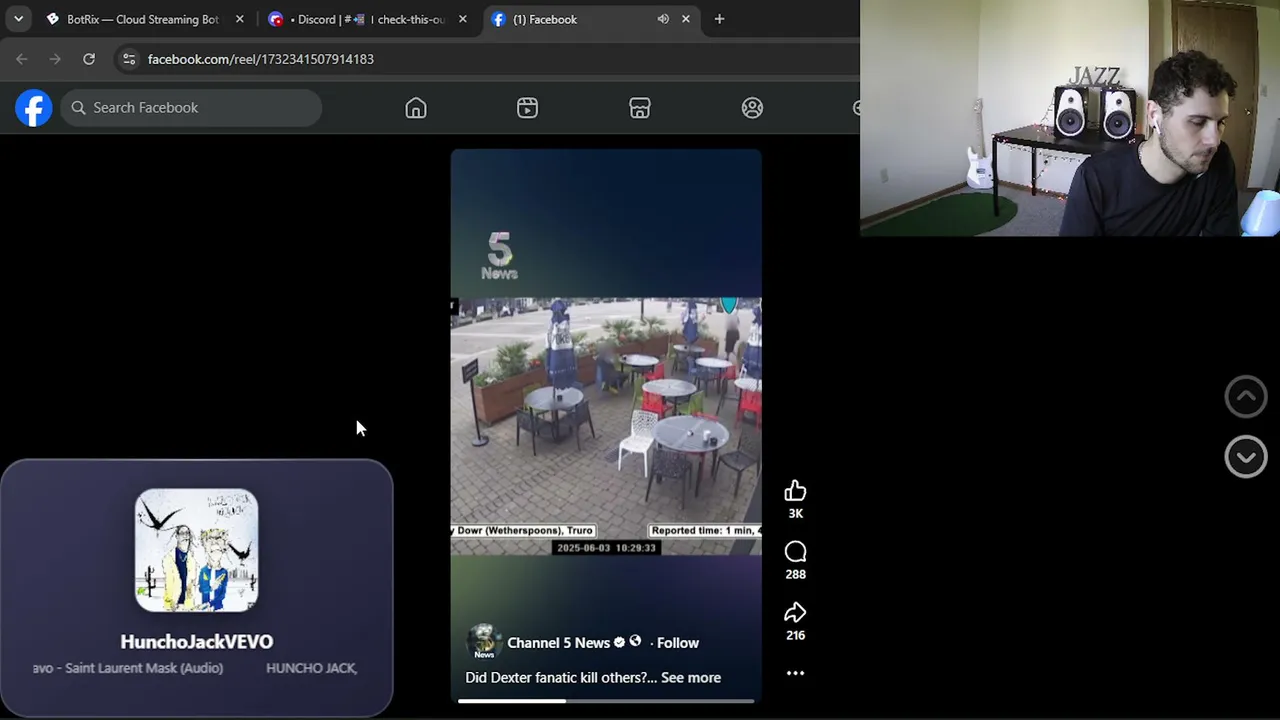The width and height of the screenshot is (1280, 720).
Task: Pause the reel by clicking the video
Action: tap(606, 425)
